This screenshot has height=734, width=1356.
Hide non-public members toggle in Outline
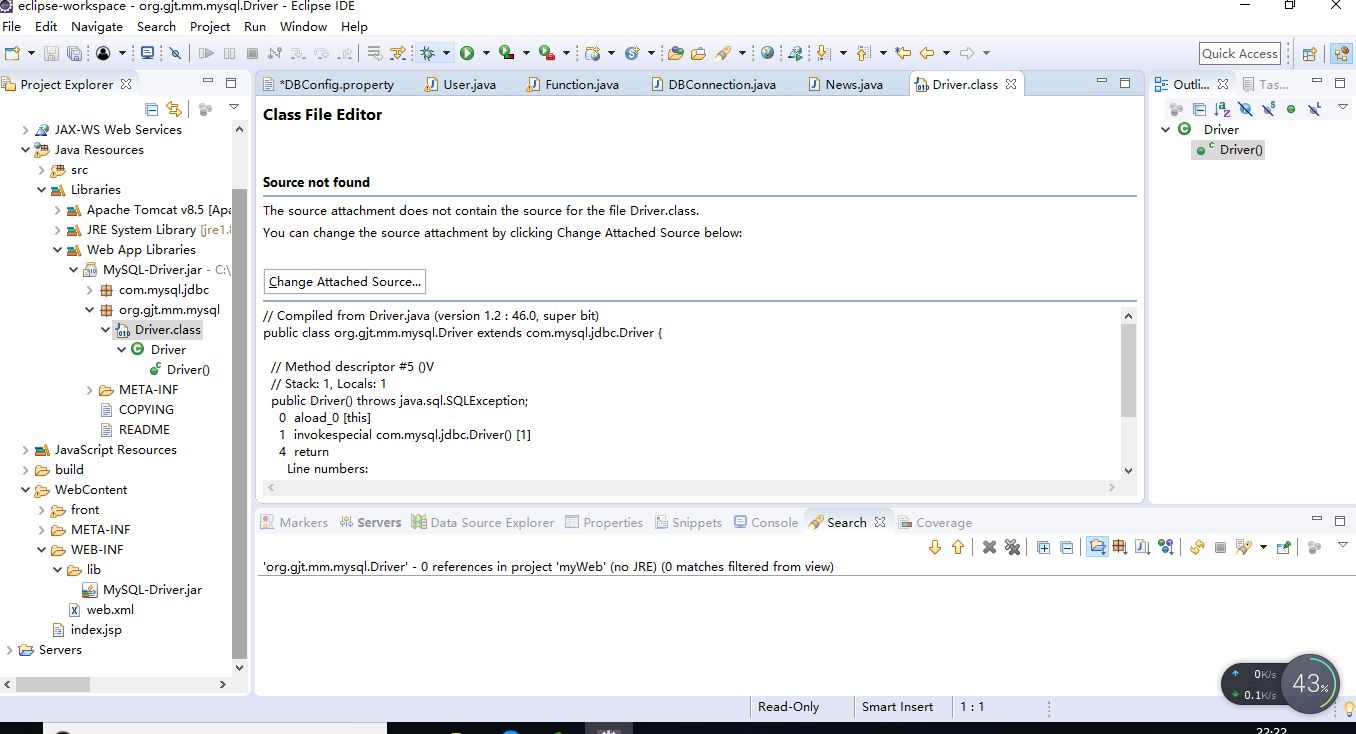coord(1291,109)
